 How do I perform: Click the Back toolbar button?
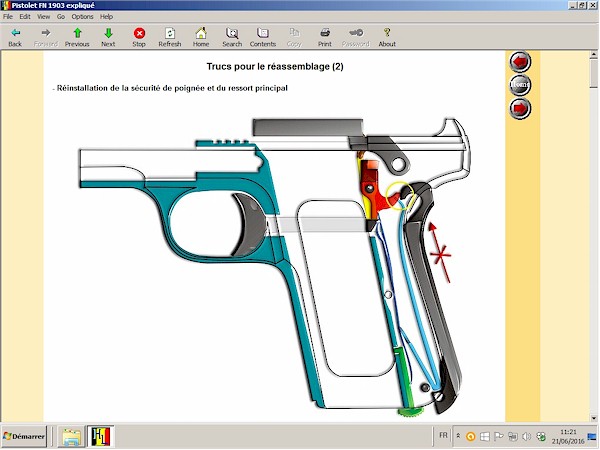(x=15, y=37)
